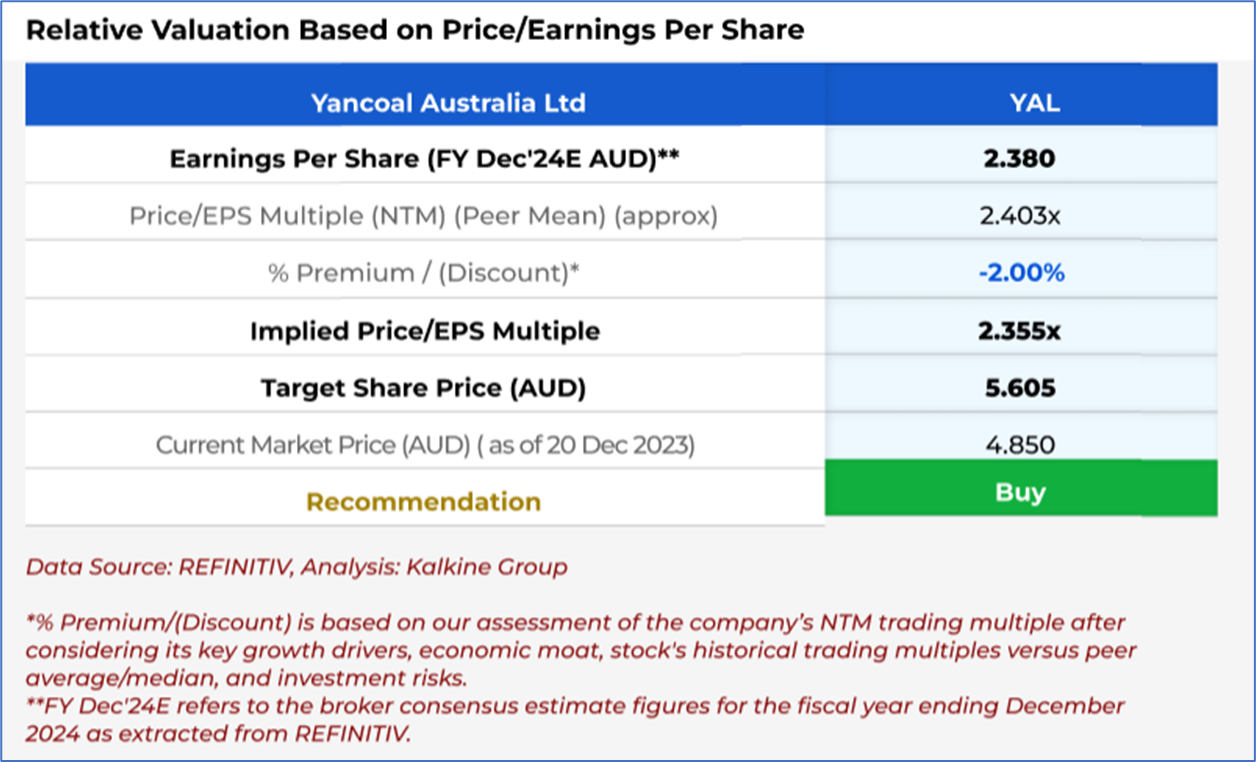Click the 2.403x peer mean value
Screen dimensions: 1256x762
(x=1020, y=215)
